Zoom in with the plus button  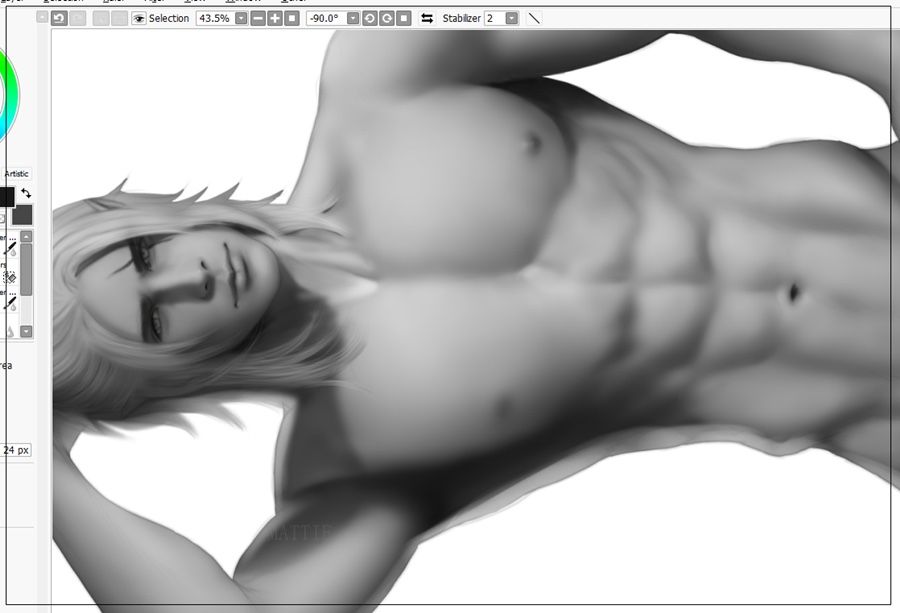point(275,18)
